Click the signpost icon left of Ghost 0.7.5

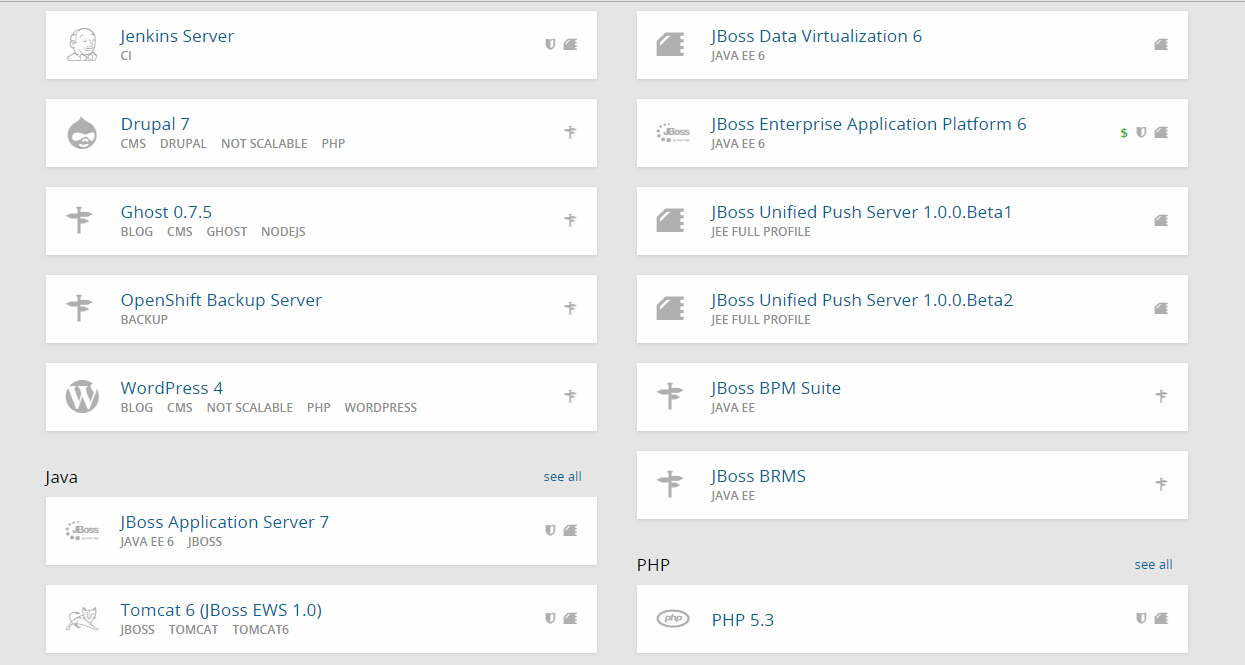80,221
